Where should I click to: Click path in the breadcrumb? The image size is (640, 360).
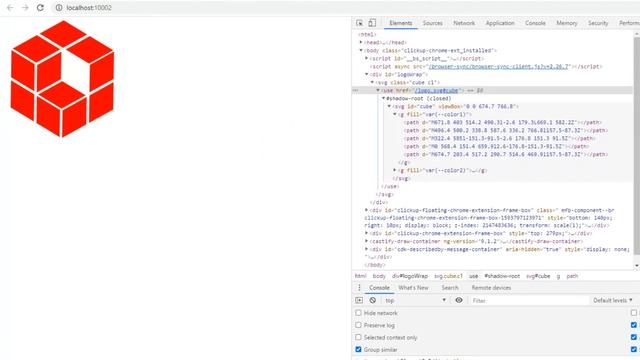[x=572, y=276]
